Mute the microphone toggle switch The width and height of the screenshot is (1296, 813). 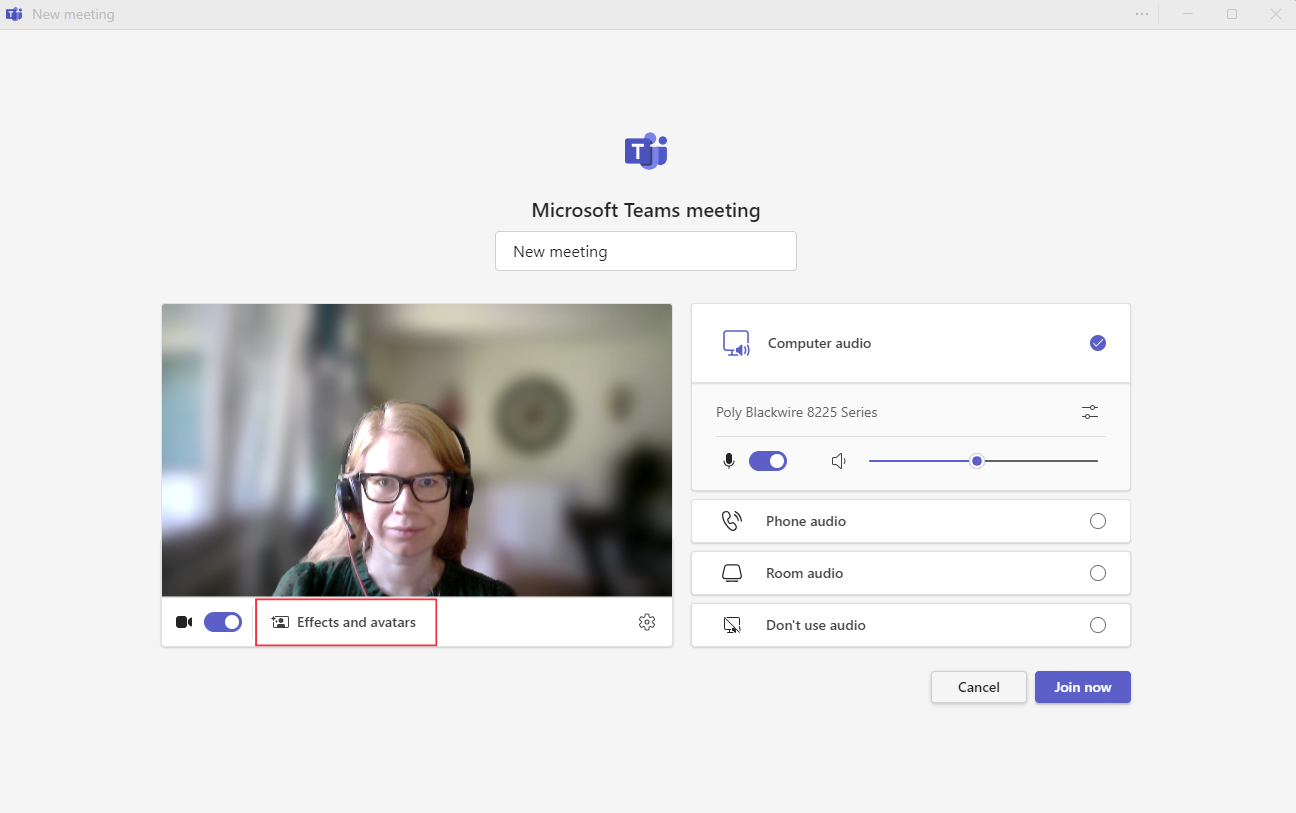point(768,461)
